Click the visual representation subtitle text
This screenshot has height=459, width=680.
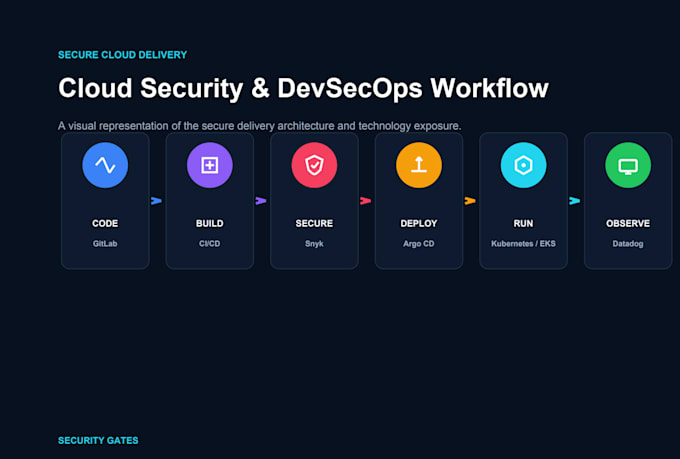pos(259,126)
